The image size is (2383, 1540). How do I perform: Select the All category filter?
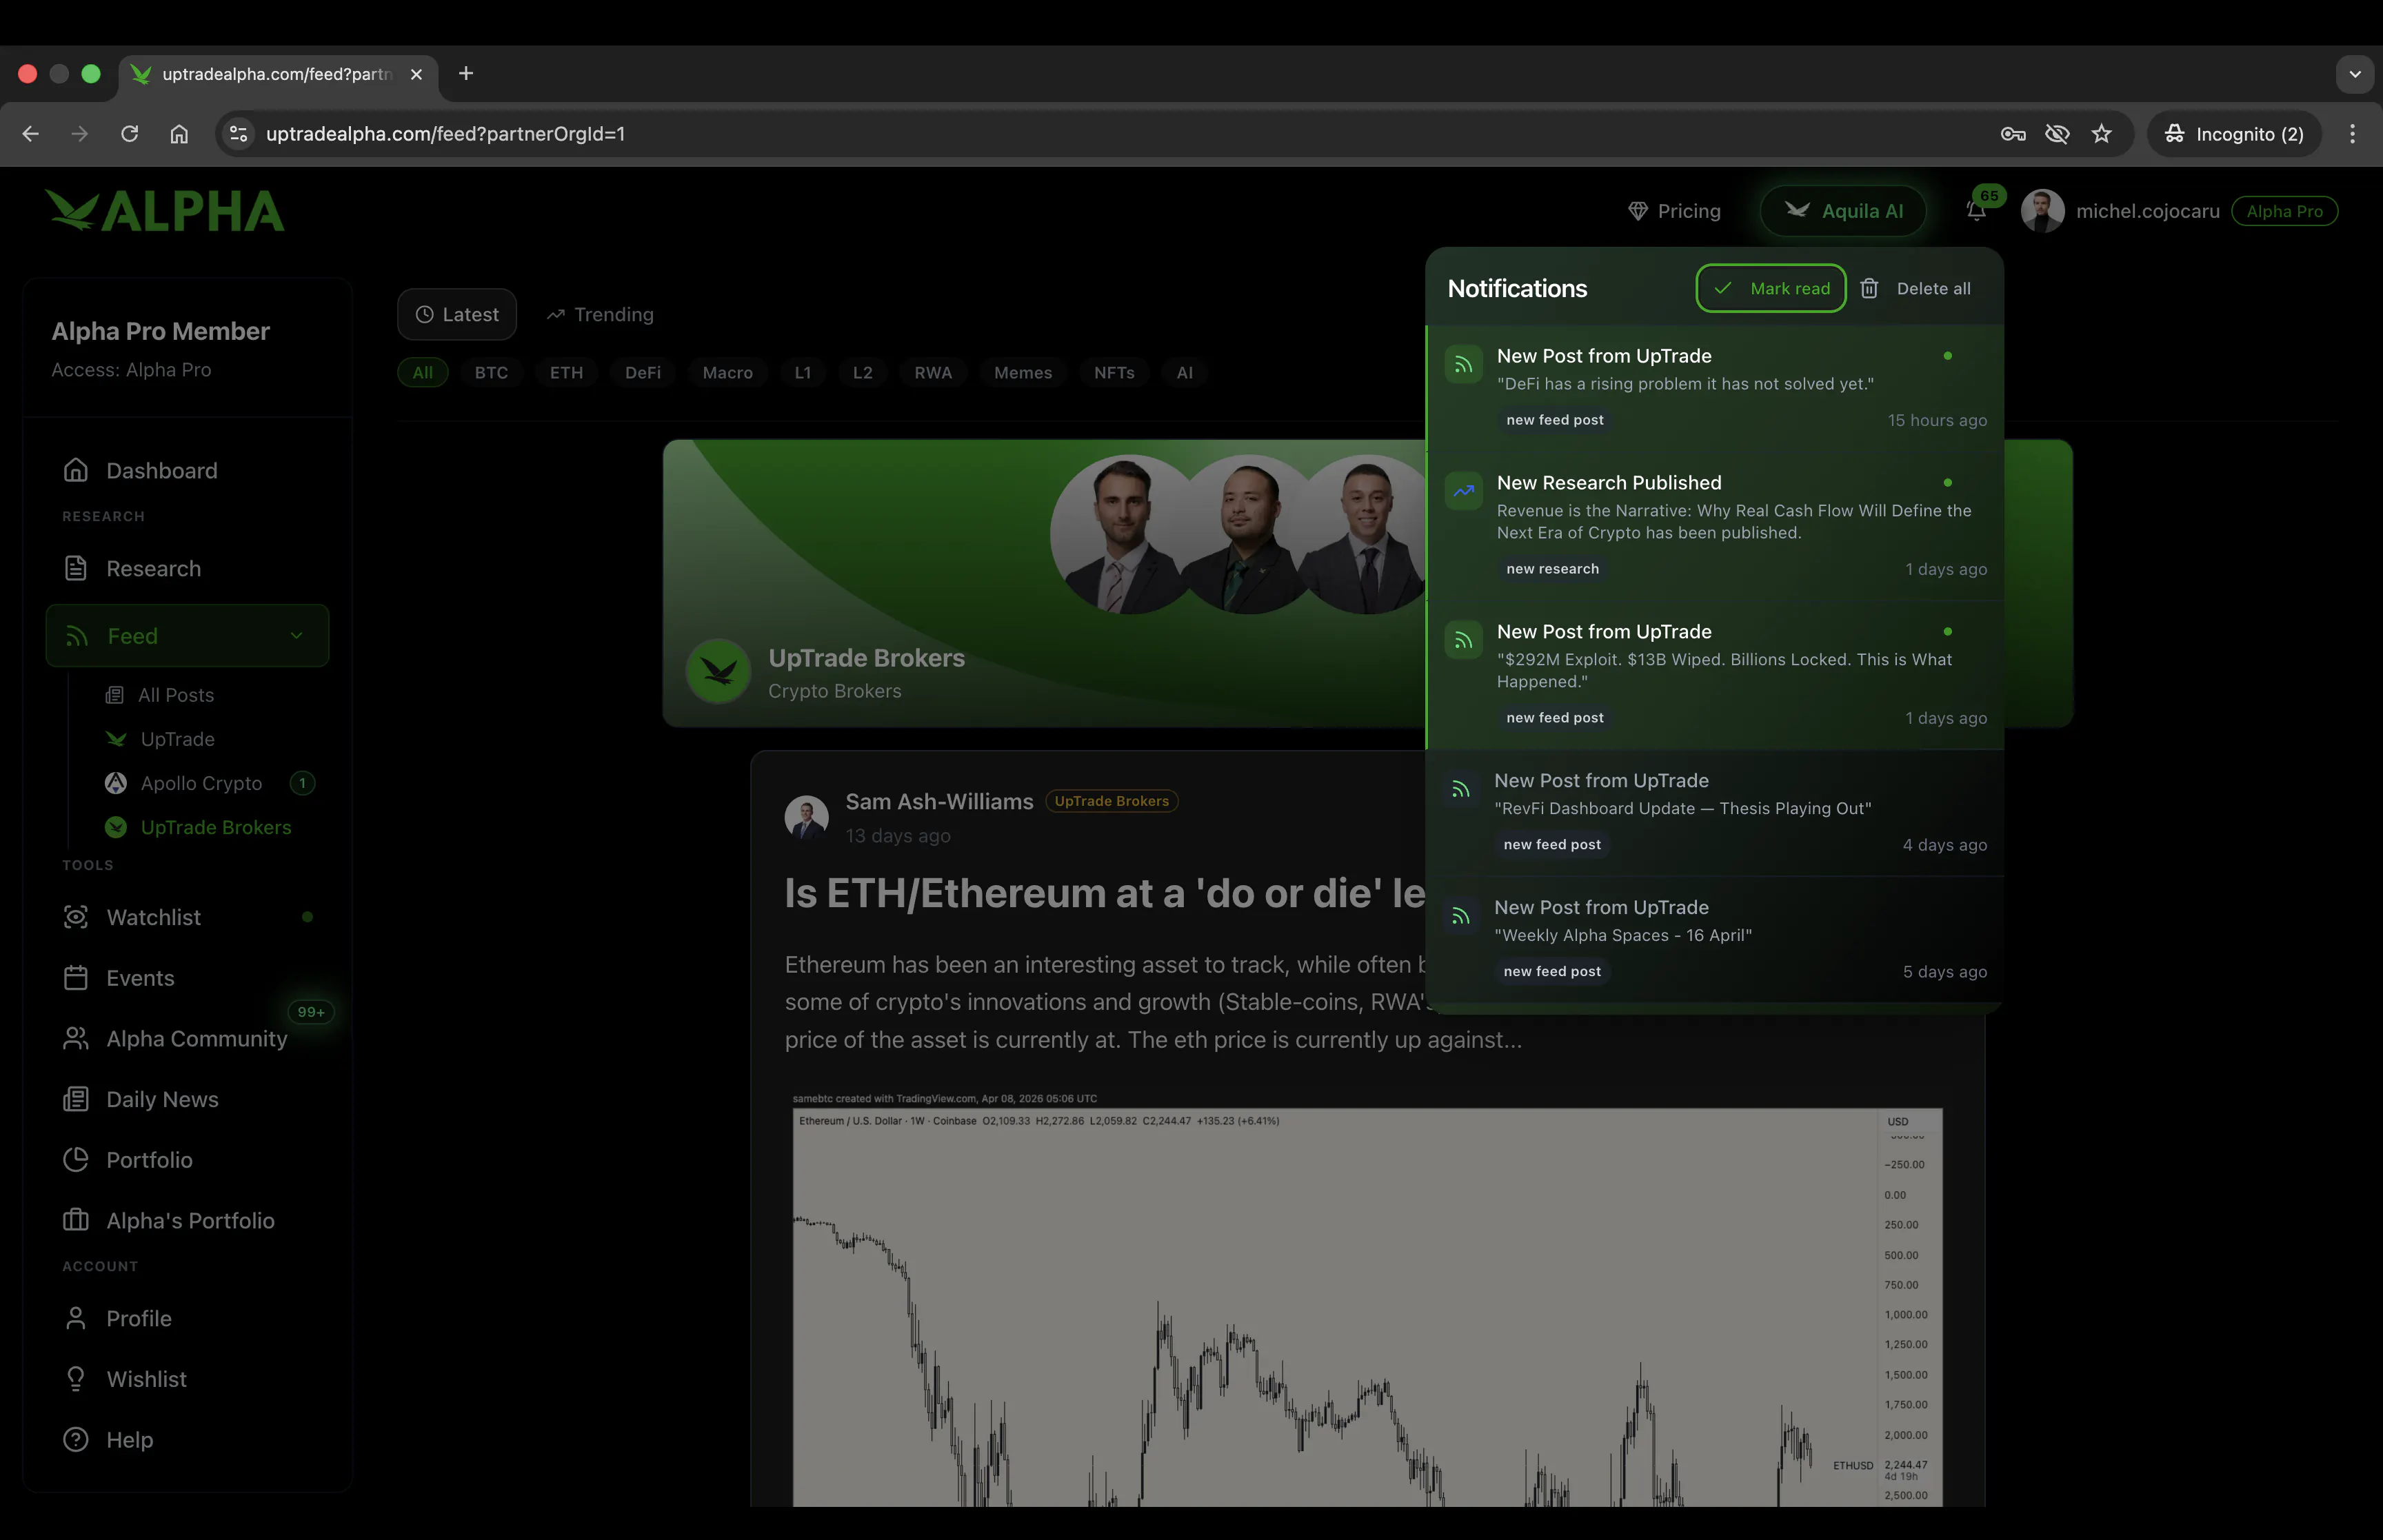(x=423, y=372)
